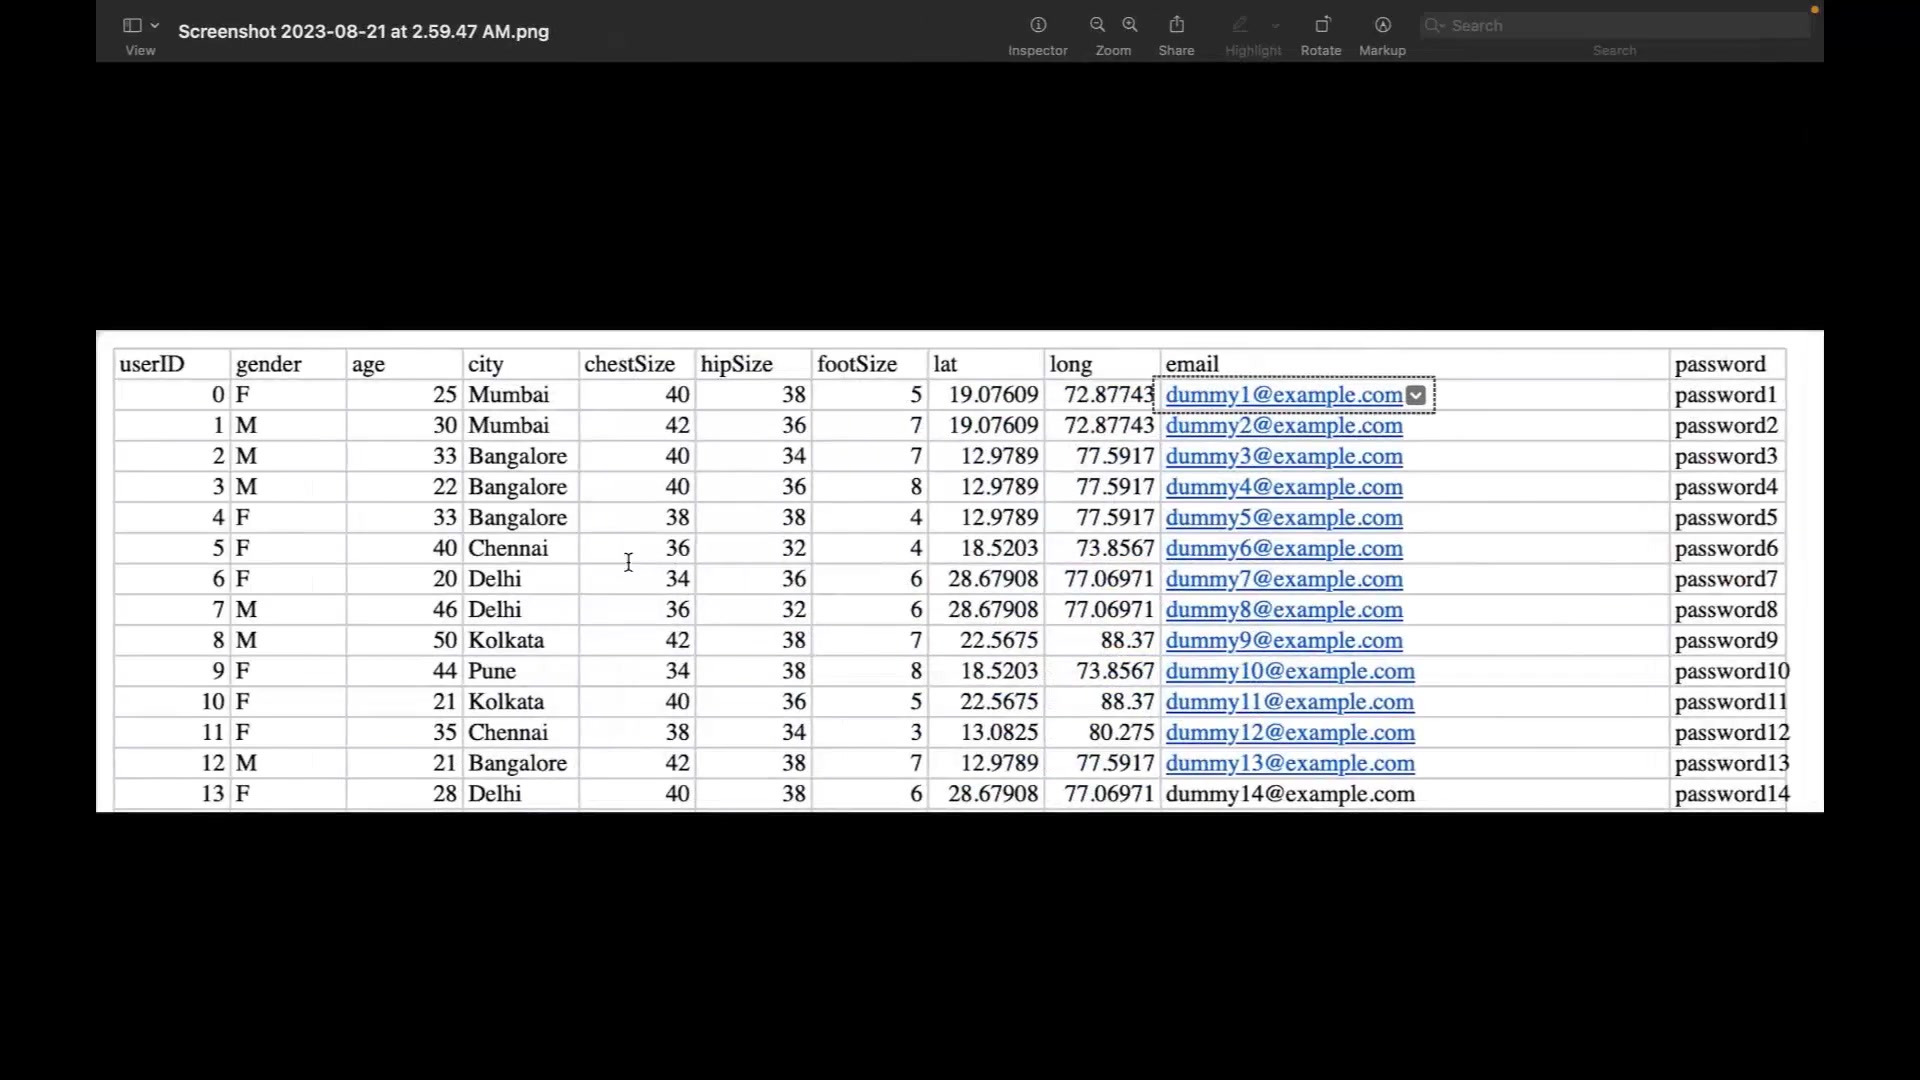The height and width of the screenshot is (1080, 1920).
Task: Zoom in with the plus magnifier
Action: pyautogui.click(x=1130, y=25)
